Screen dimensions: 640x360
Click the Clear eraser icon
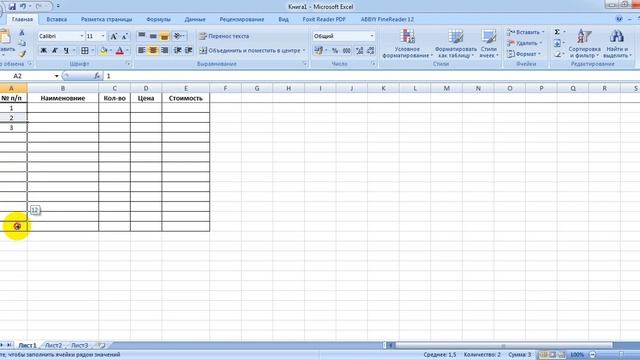[558, 54]
